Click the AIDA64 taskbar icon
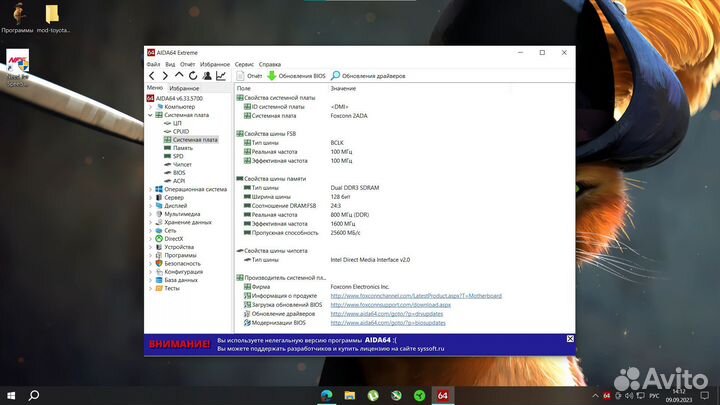The image size is (720, 405). (442, 395)
